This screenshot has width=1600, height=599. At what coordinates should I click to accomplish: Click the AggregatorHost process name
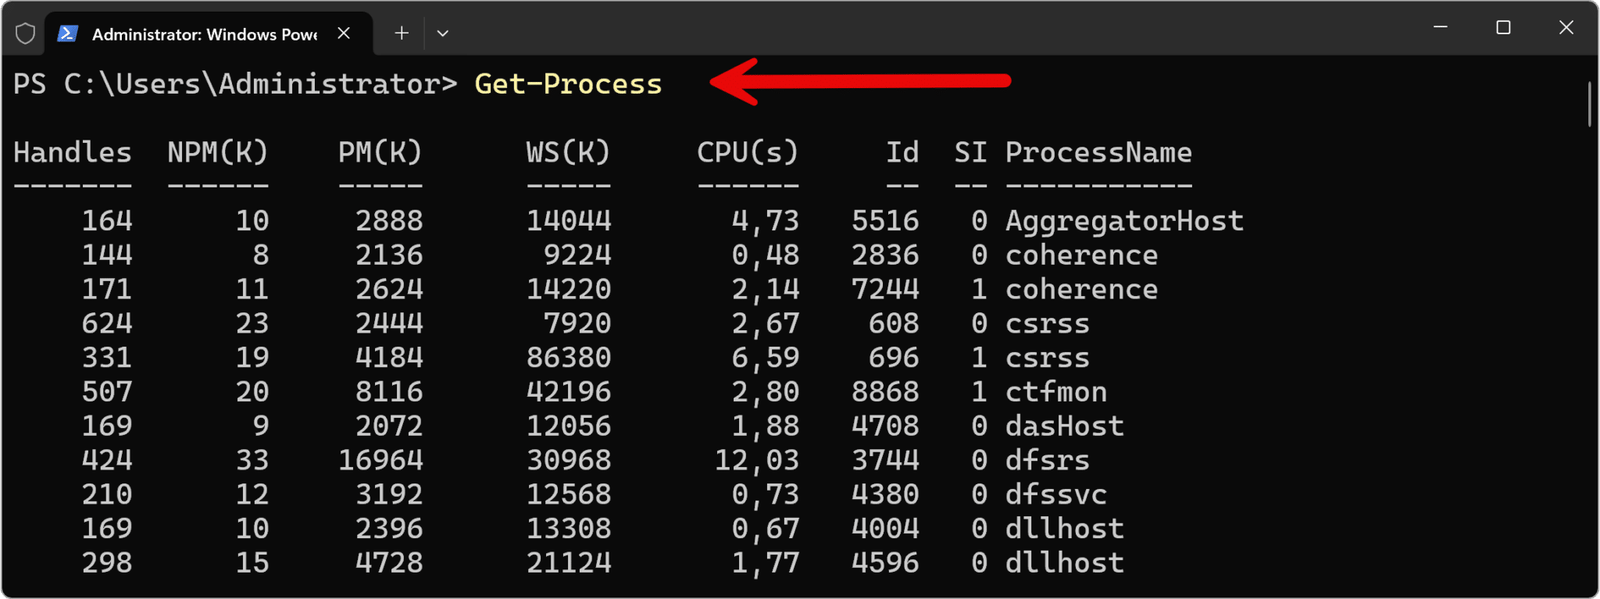pos(1124,220)
